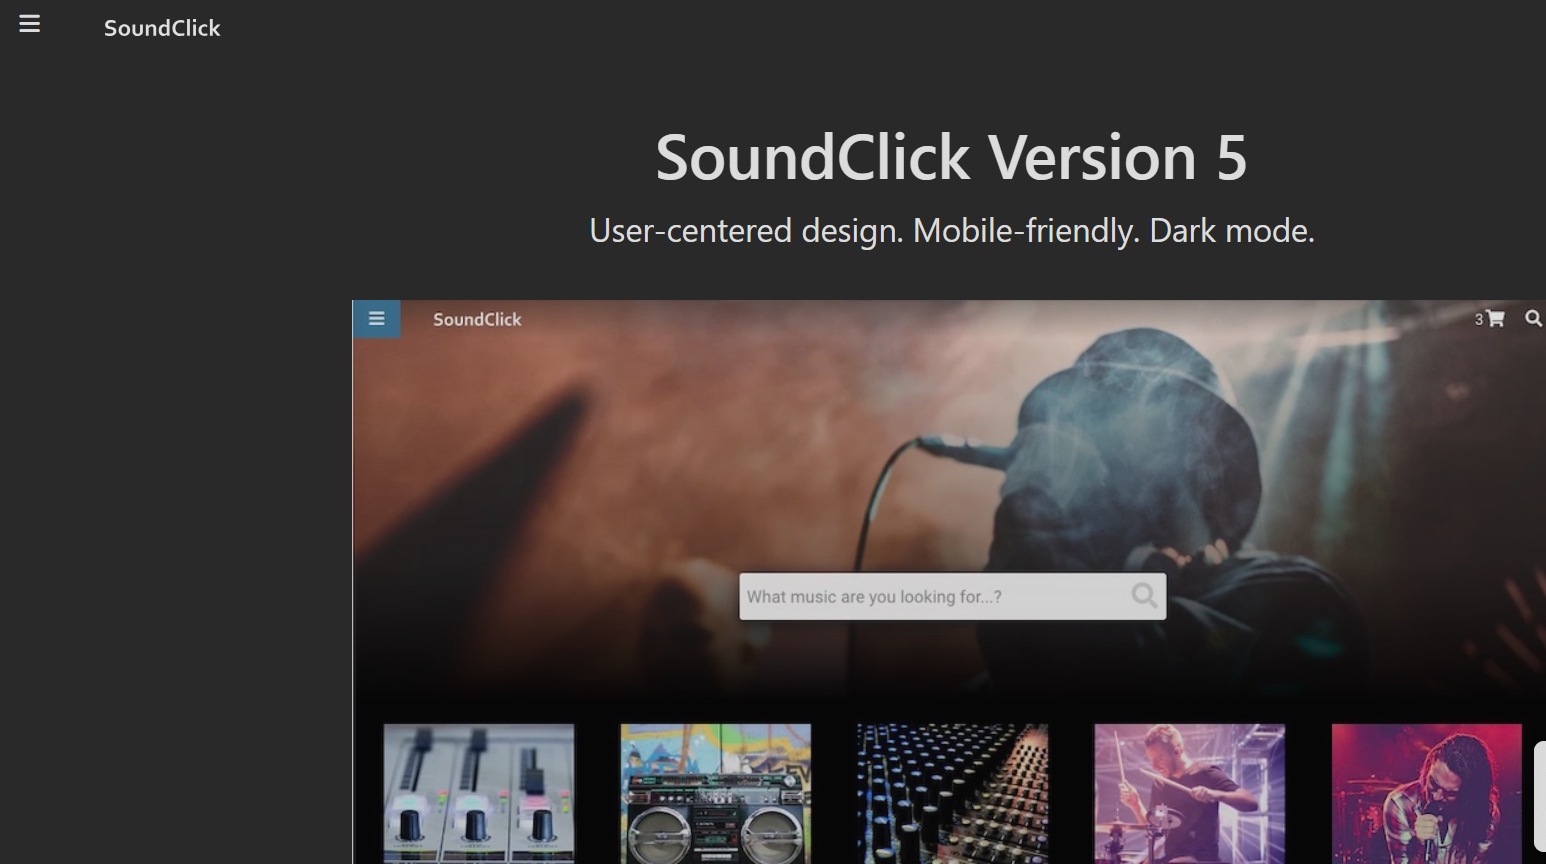Open the blue hamburger menu in preview
The height and width of the screenshot is (864, 1546).
pos(376,319)
